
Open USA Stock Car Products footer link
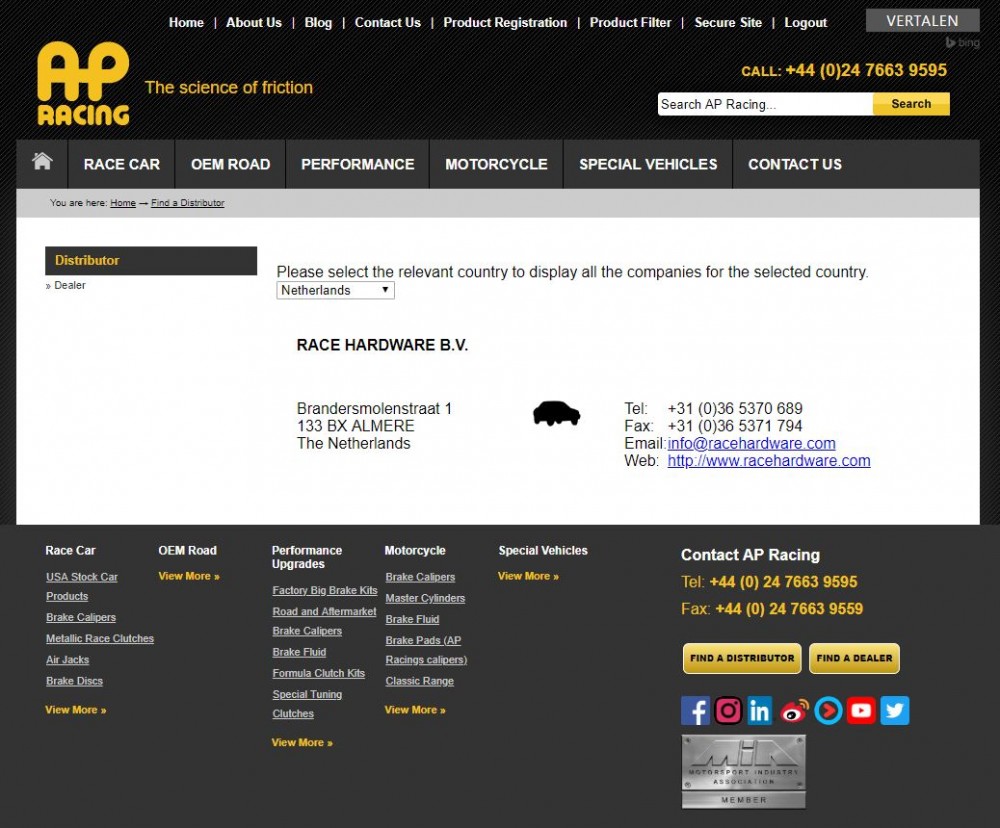(x=82, y=586)
